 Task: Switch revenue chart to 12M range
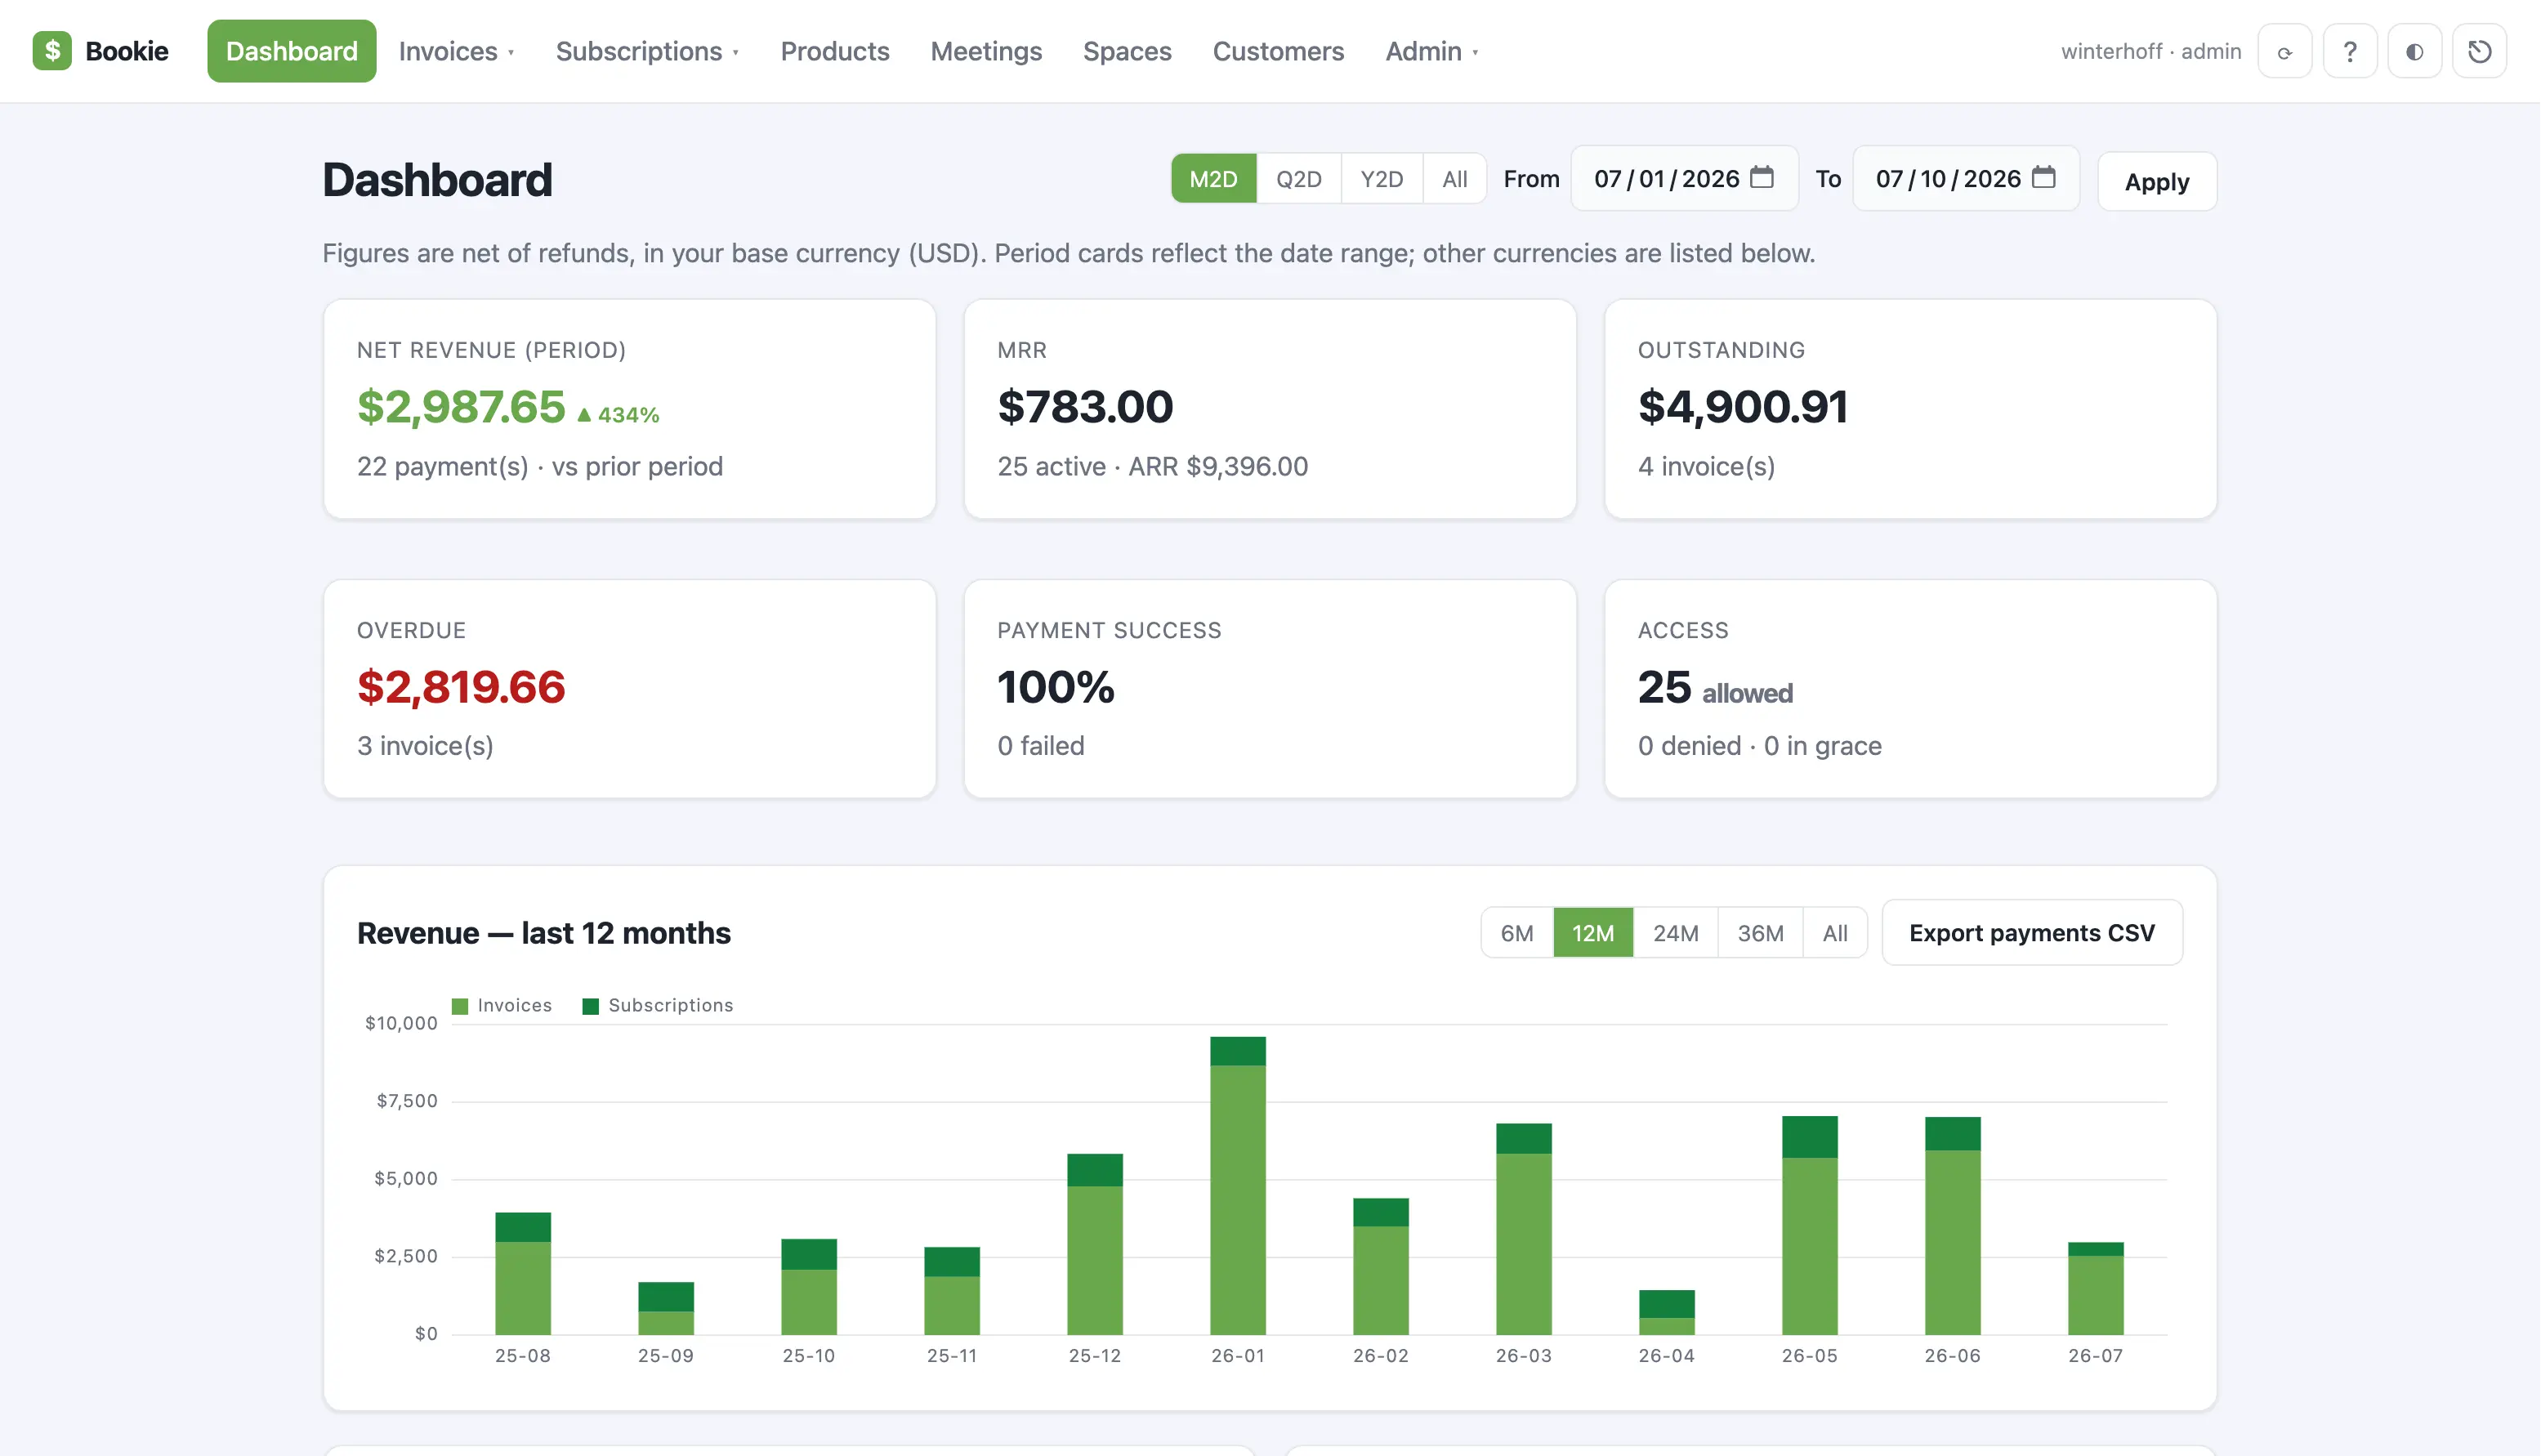pos(1593,933)
